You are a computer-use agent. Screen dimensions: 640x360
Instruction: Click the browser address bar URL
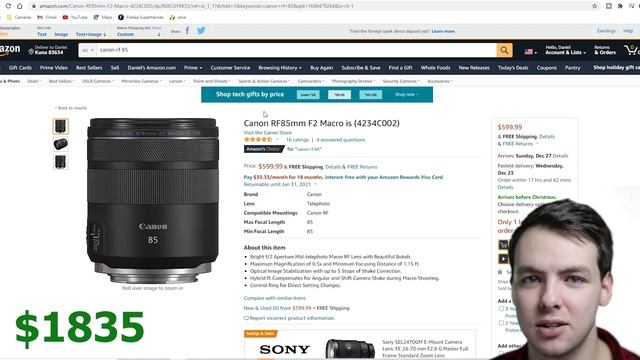[196, 6]
